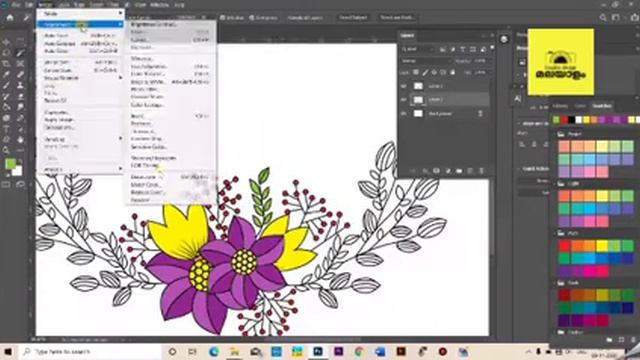Create a new layer icon
The image size is (640, 360).
[470, 171]
